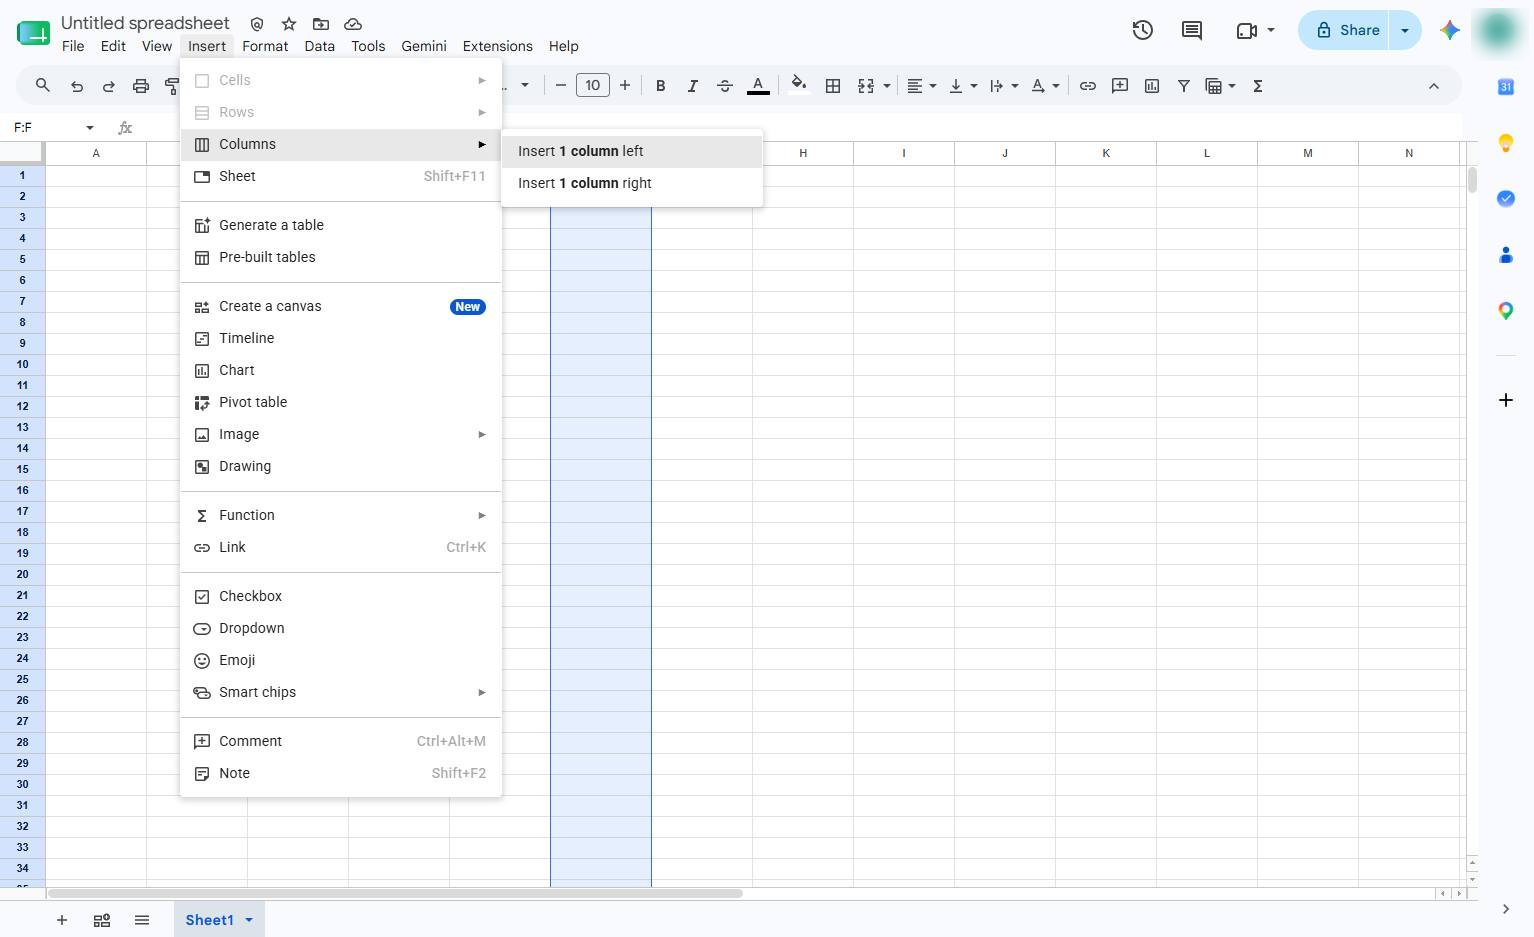This screenshot has height=937, width=1534.
Task: Click the functions sigma toolbar icon
Action: pos(1258,86)
